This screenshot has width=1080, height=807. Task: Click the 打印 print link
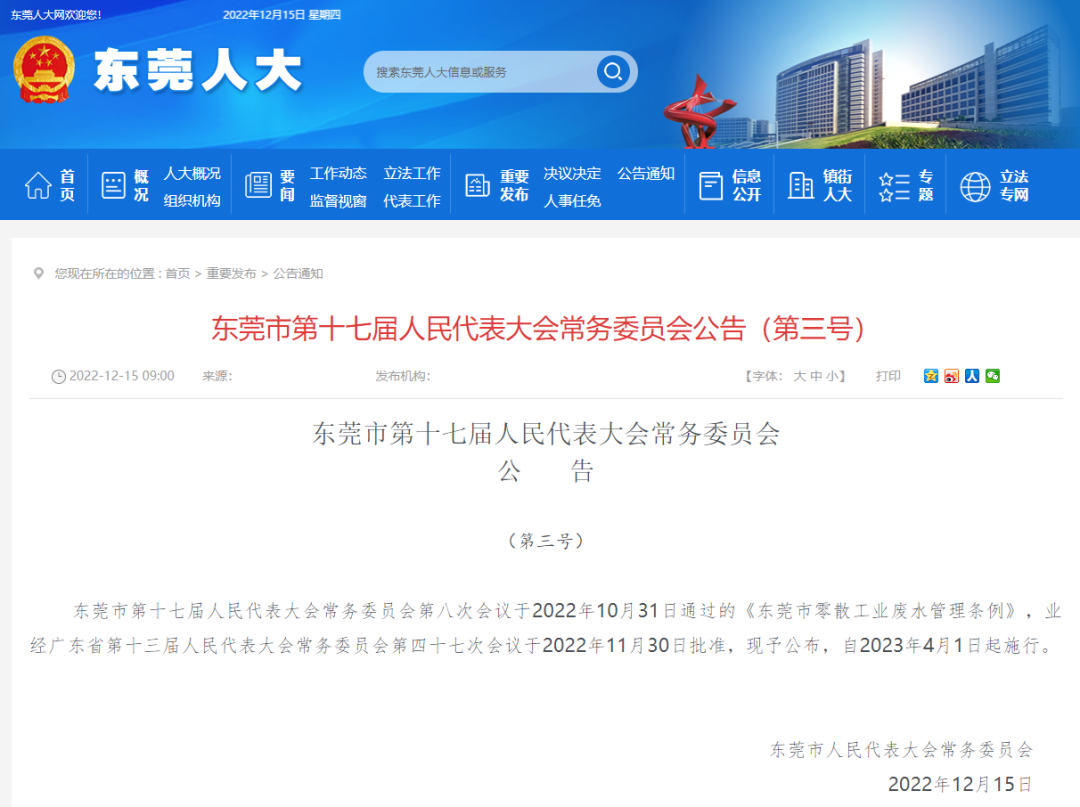888,376
